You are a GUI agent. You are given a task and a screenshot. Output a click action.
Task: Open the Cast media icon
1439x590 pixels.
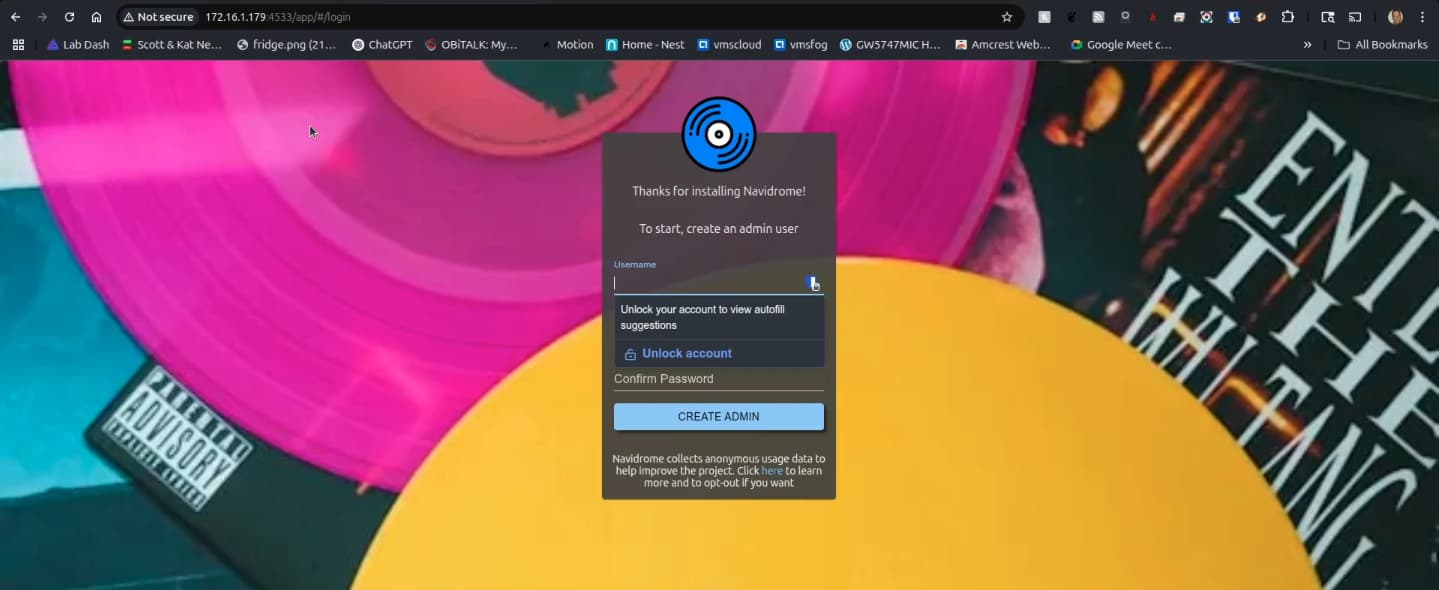(x=1355, y=17)
